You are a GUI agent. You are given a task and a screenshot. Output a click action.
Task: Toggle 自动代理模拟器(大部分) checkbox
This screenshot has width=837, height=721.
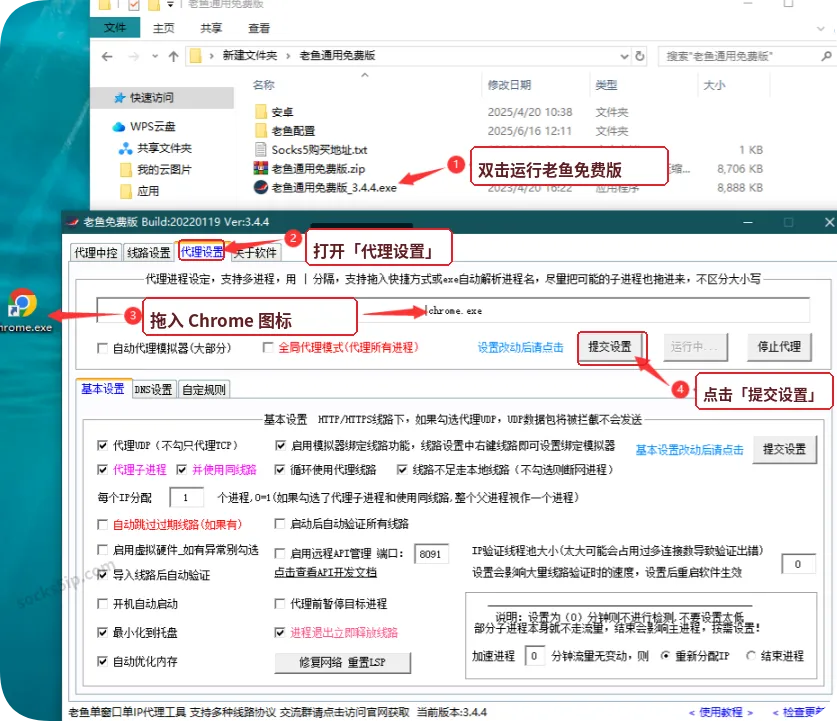pos(102,348)
